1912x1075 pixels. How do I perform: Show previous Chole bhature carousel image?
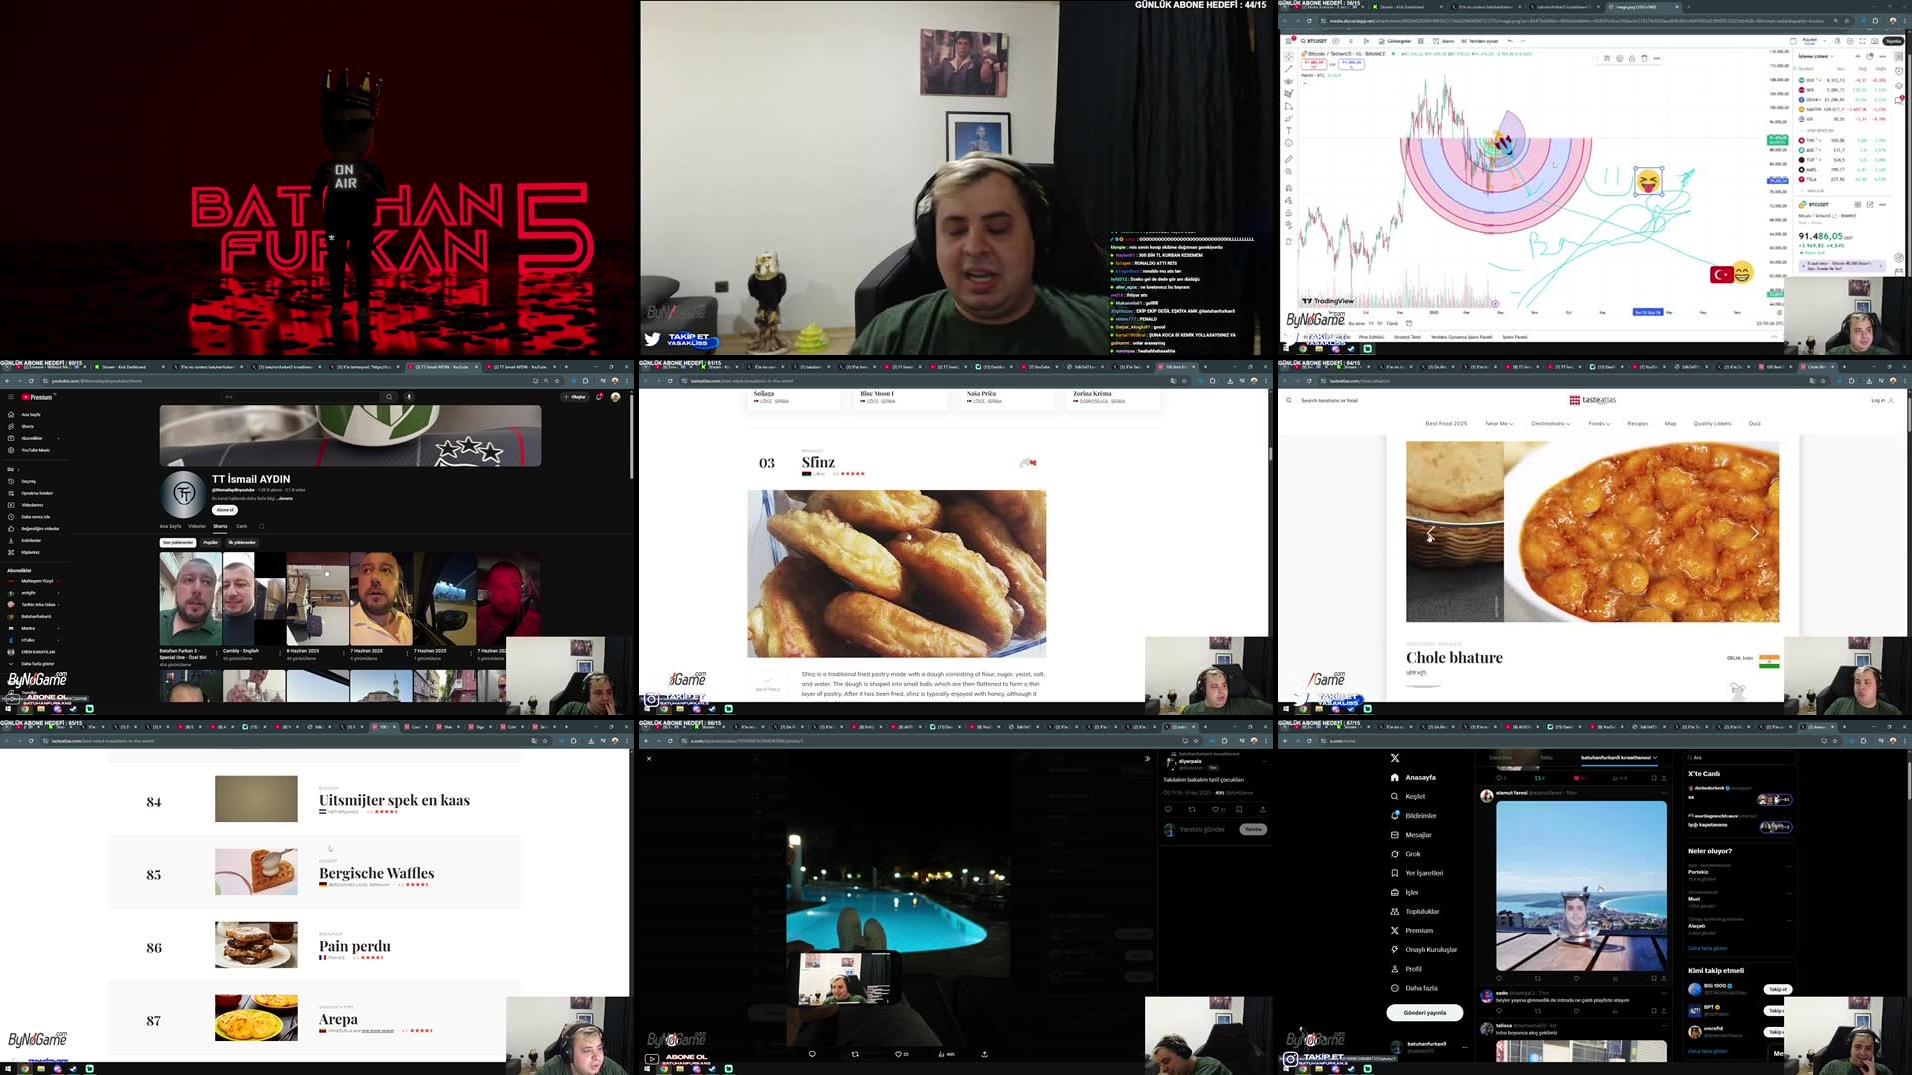click(1430, 533)
